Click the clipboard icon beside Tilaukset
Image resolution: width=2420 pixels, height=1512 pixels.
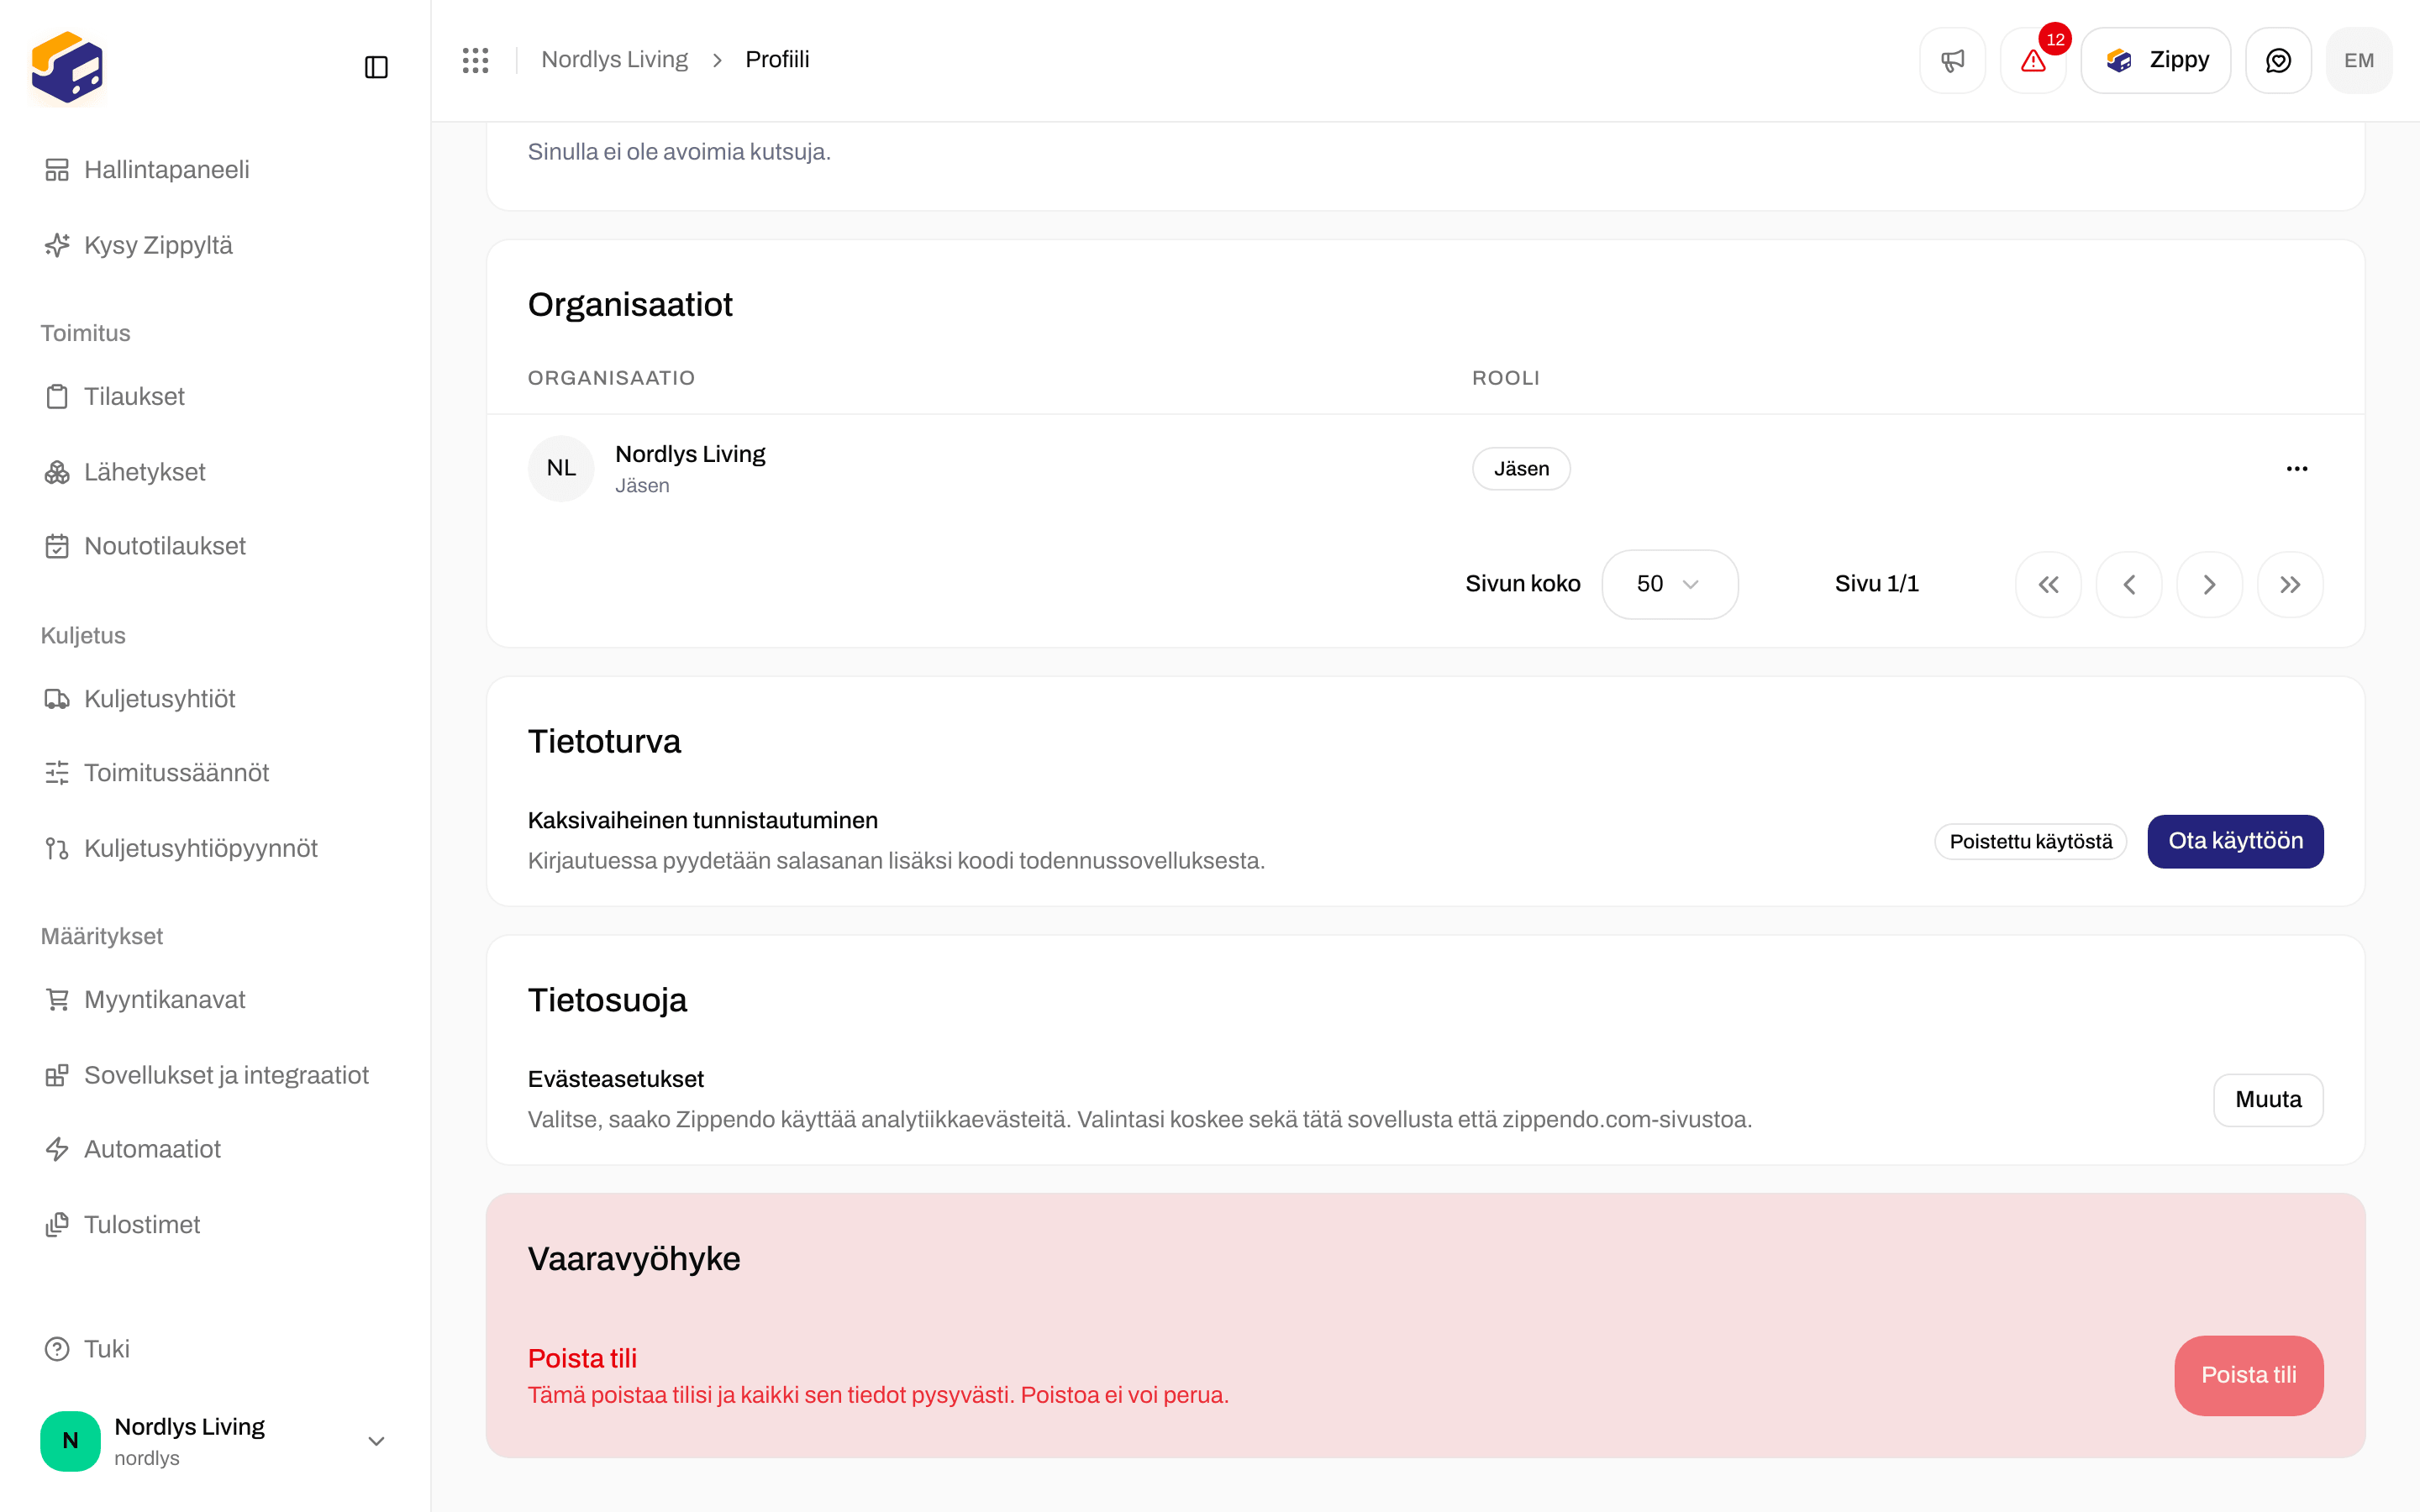click(57, 397)
